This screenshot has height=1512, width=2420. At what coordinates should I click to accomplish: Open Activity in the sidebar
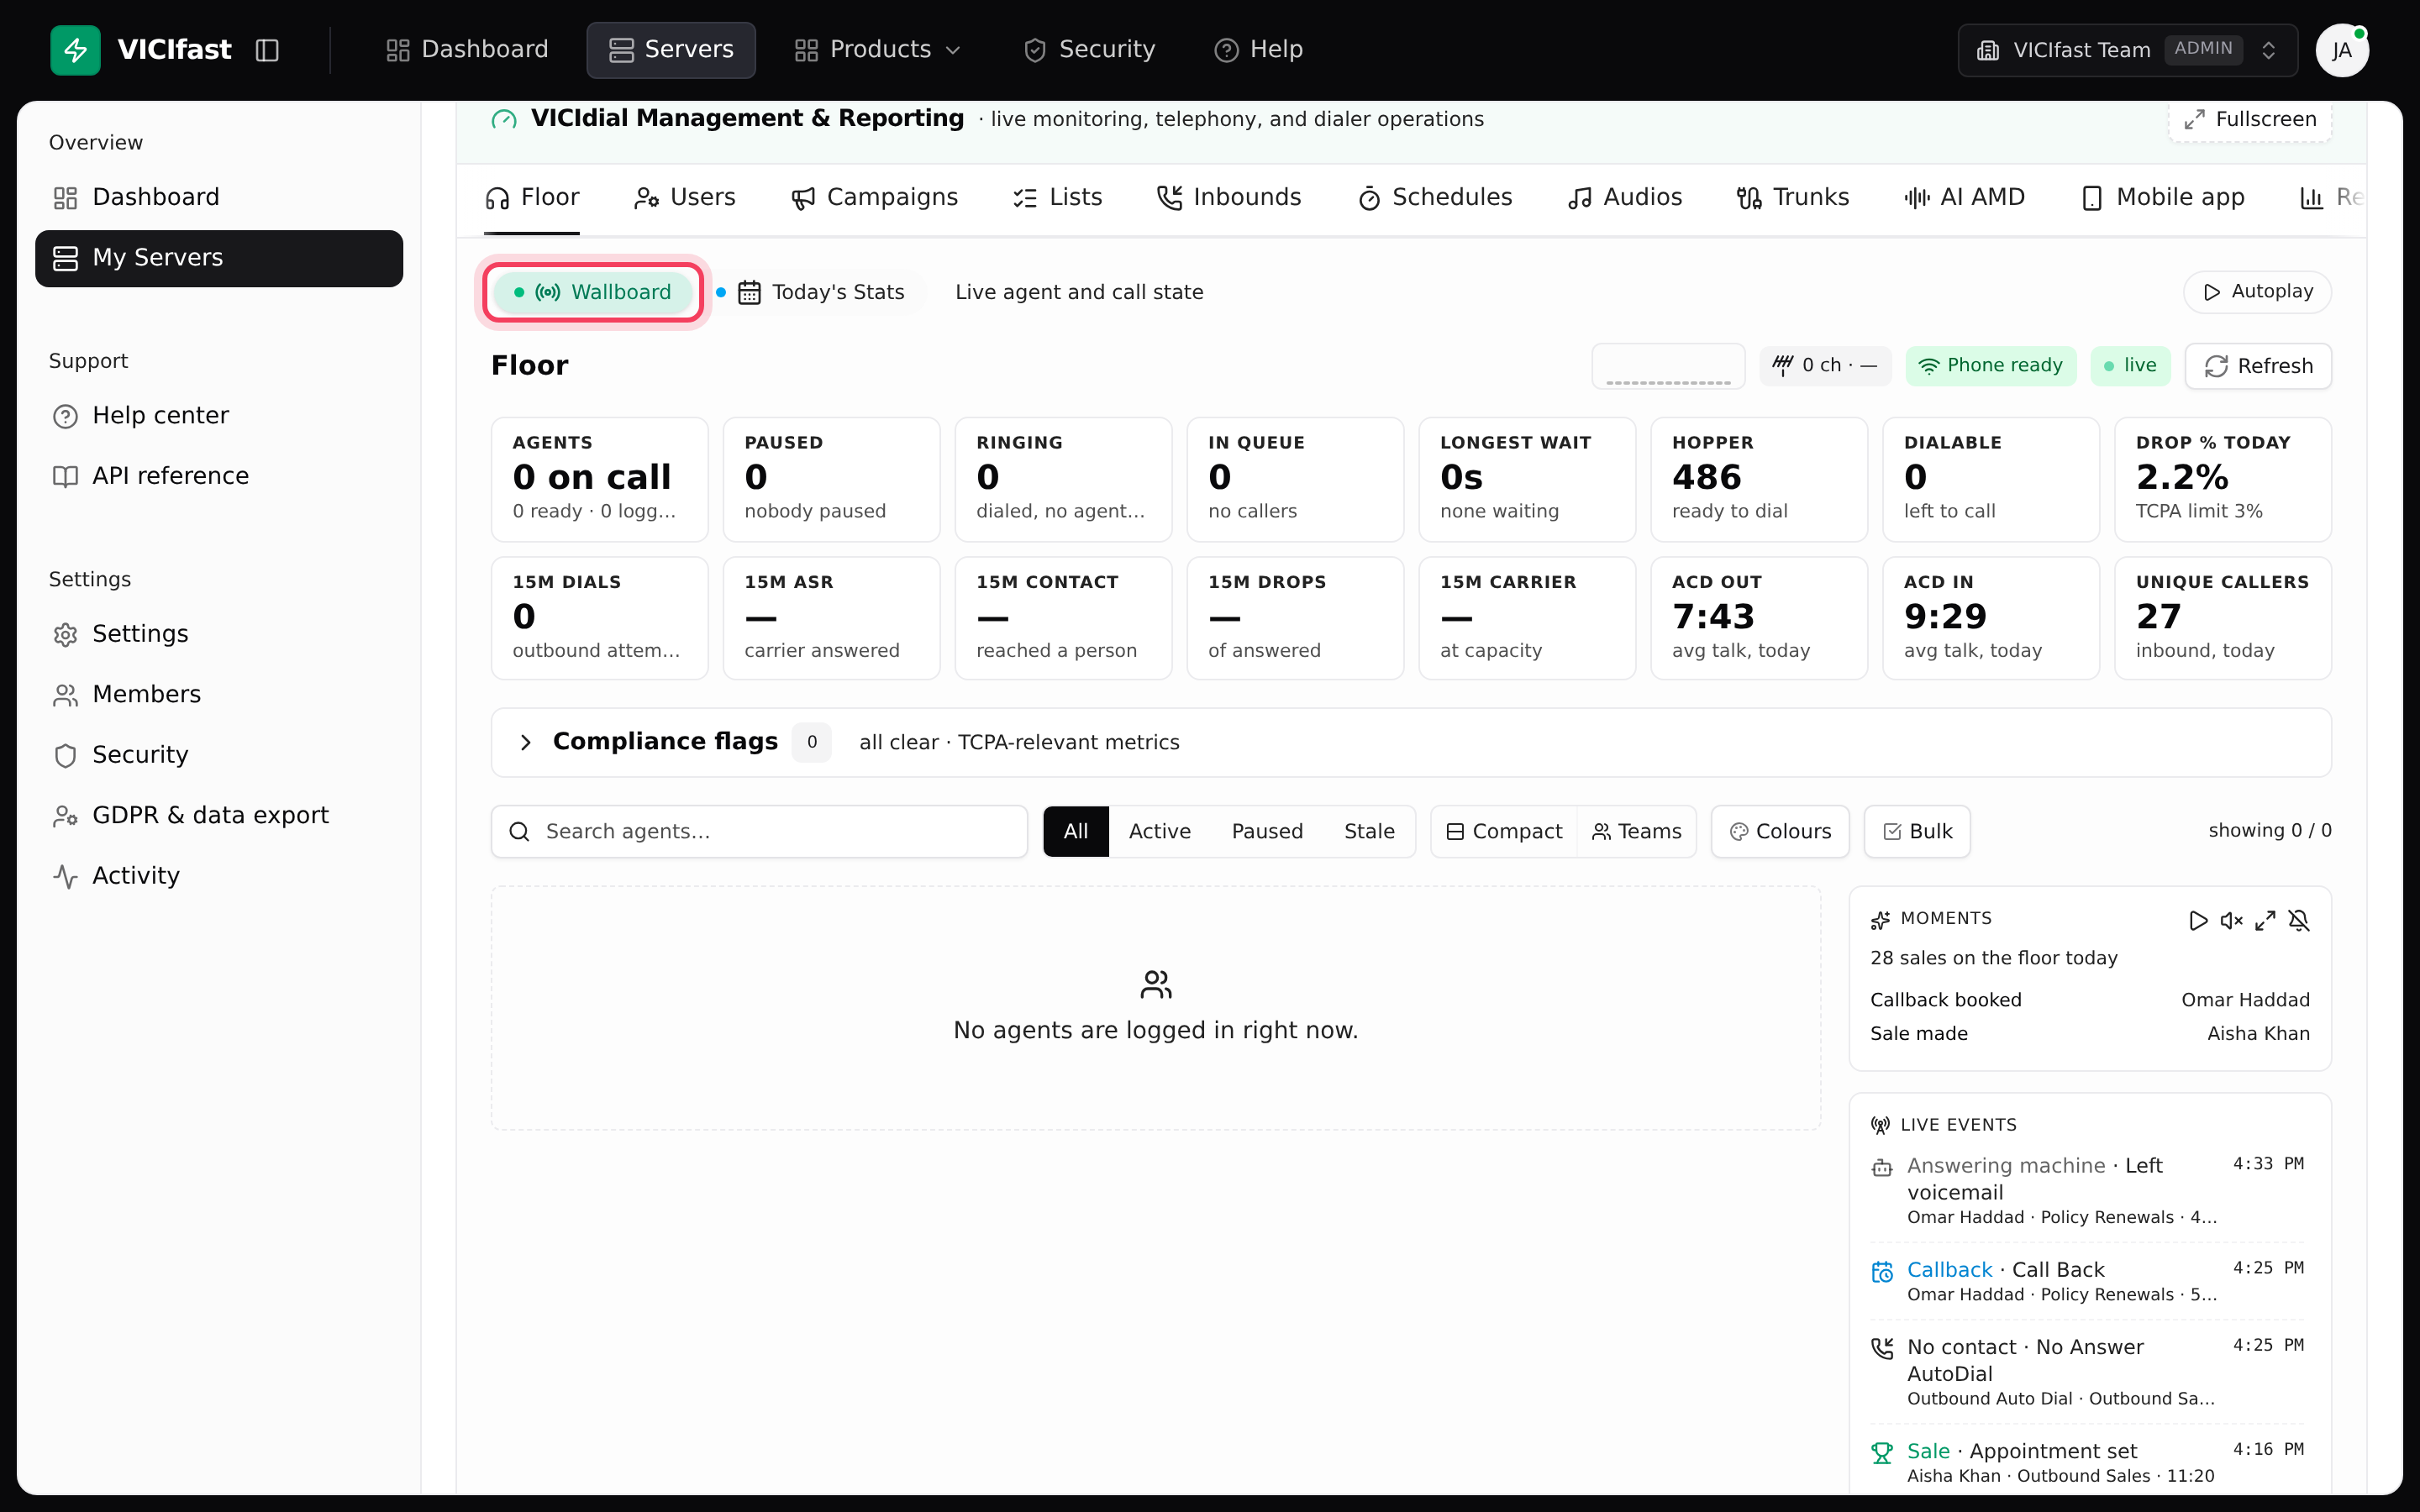pyautogui.click(x=219, y=876)
